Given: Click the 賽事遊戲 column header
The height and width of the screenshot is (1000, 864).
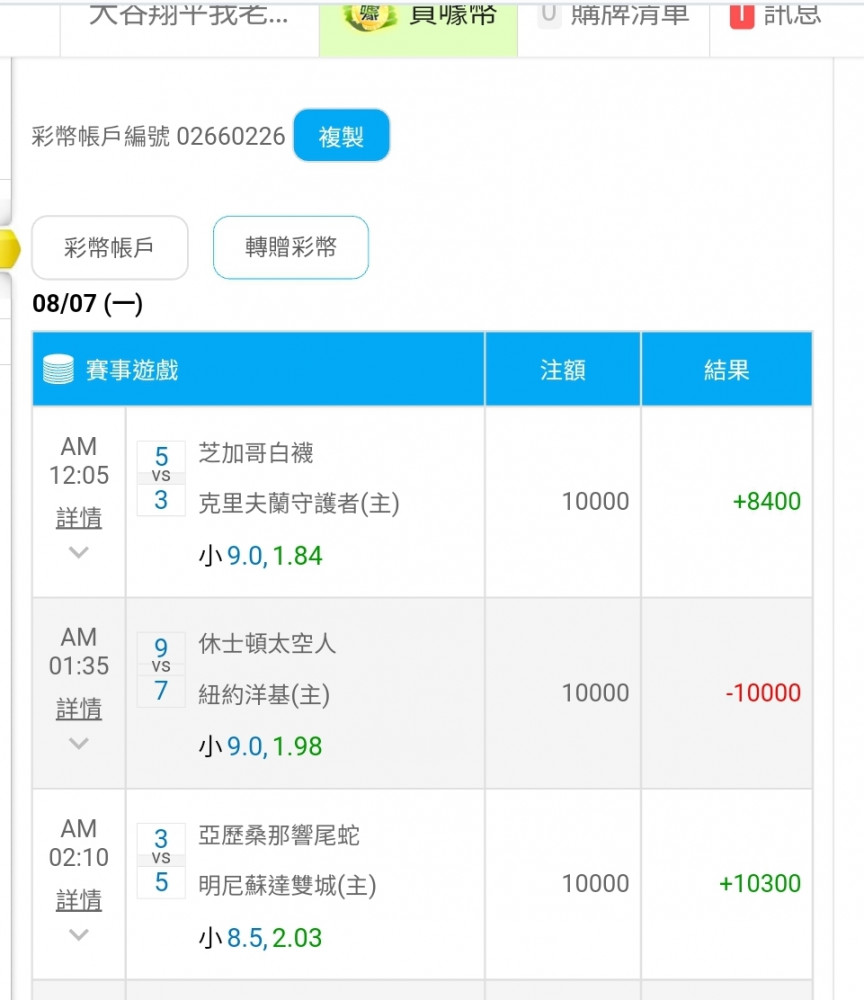Looking at the screenshot, I should 258,369.
